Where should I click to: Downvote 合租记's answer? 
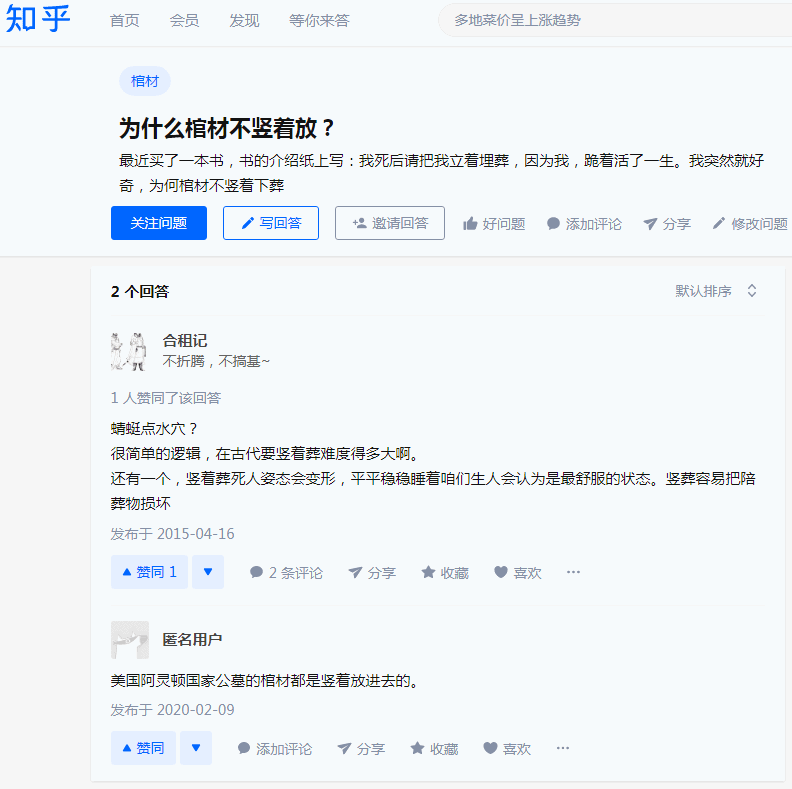208,572
